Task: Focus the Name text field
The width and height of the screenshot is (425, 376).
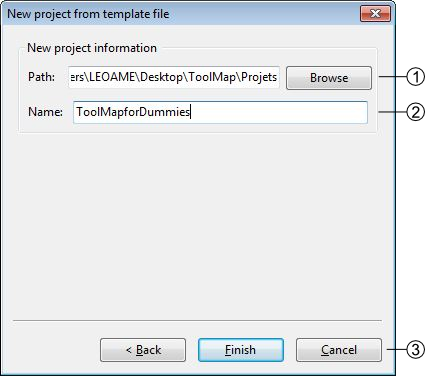Action: click(x=220, y=112)
